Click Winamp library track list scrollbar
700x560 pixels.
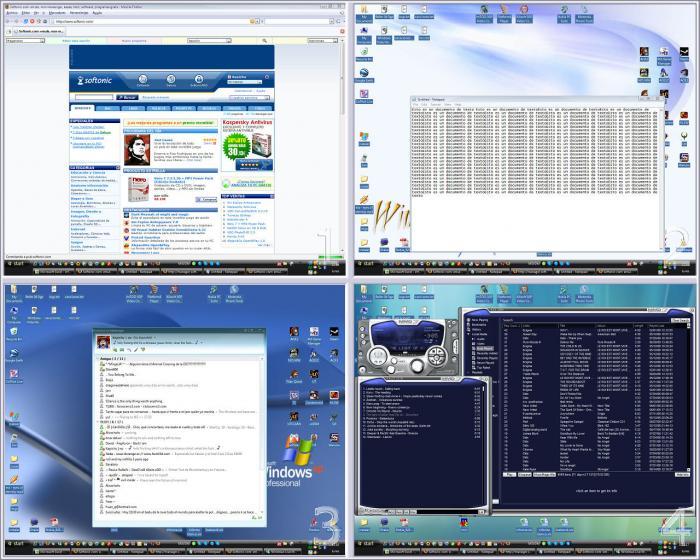(688, 398)
